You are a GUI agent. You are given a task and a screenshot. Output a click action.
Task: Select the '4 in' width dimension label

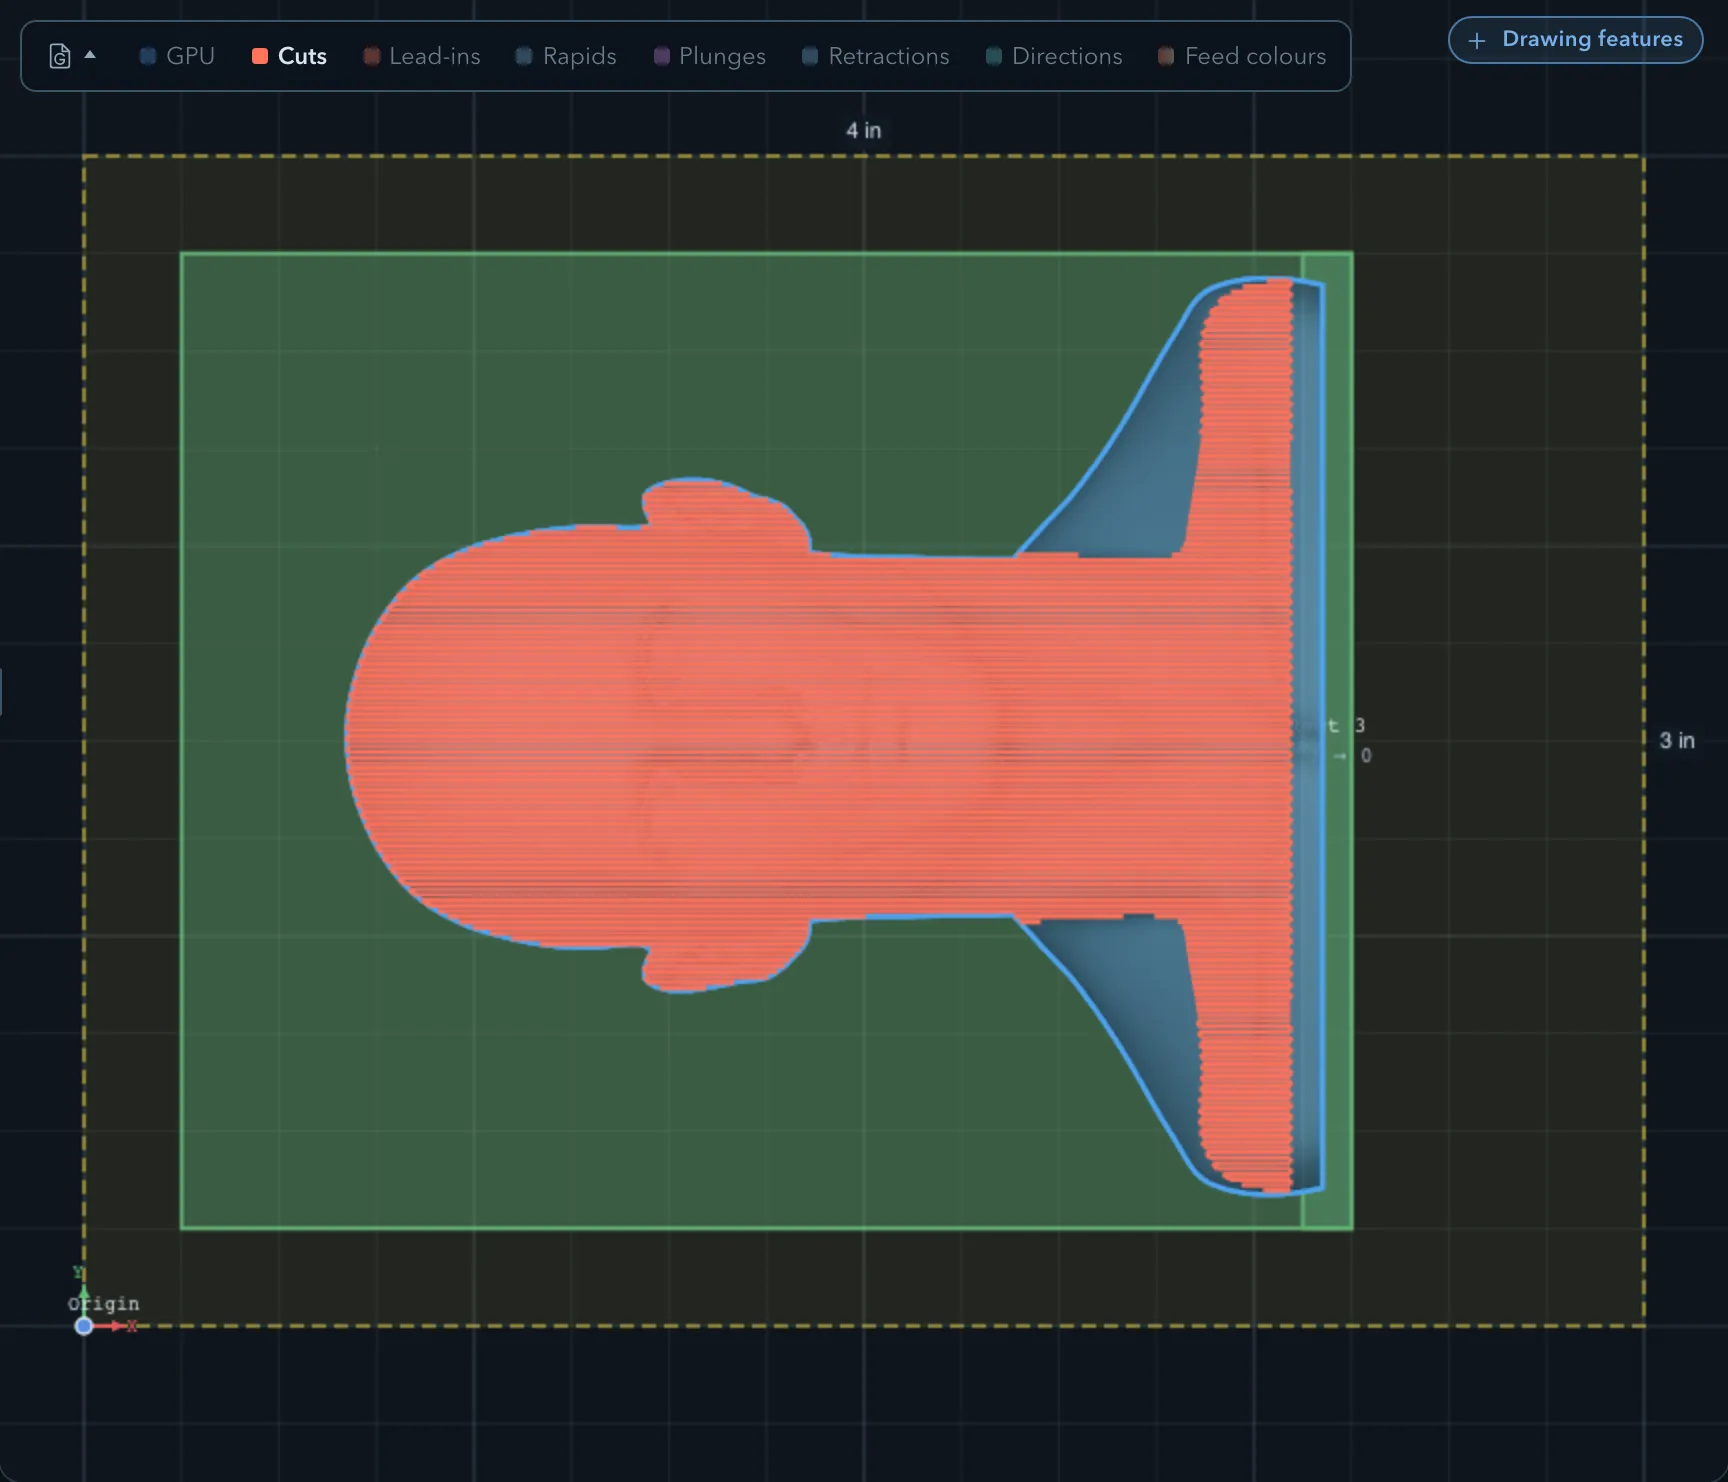864,130
